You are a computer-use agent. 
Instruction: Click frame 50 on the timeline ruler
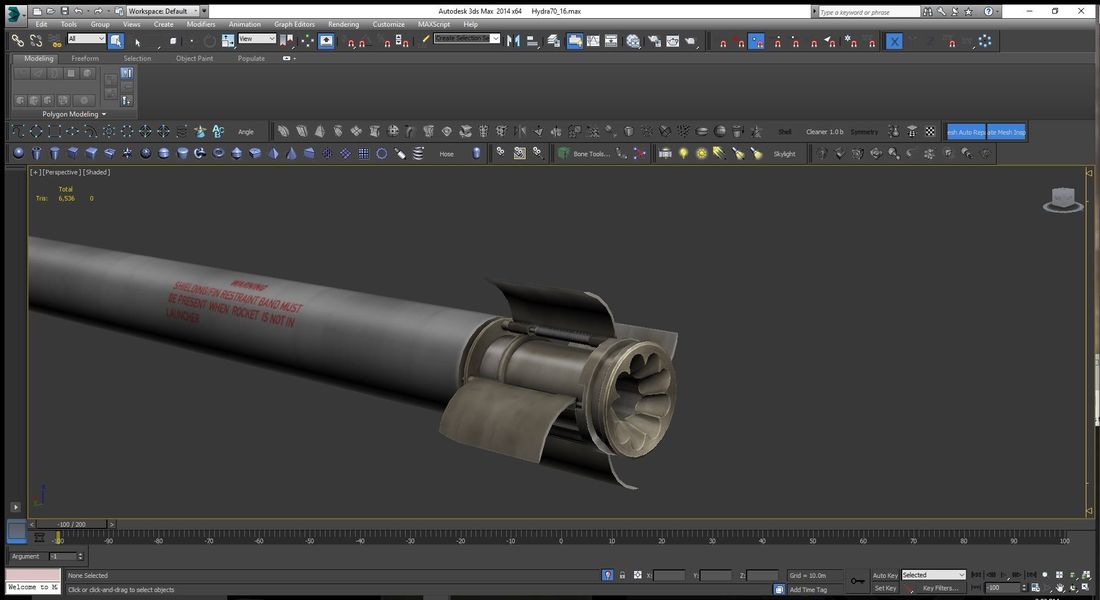(x=812, y=538)
